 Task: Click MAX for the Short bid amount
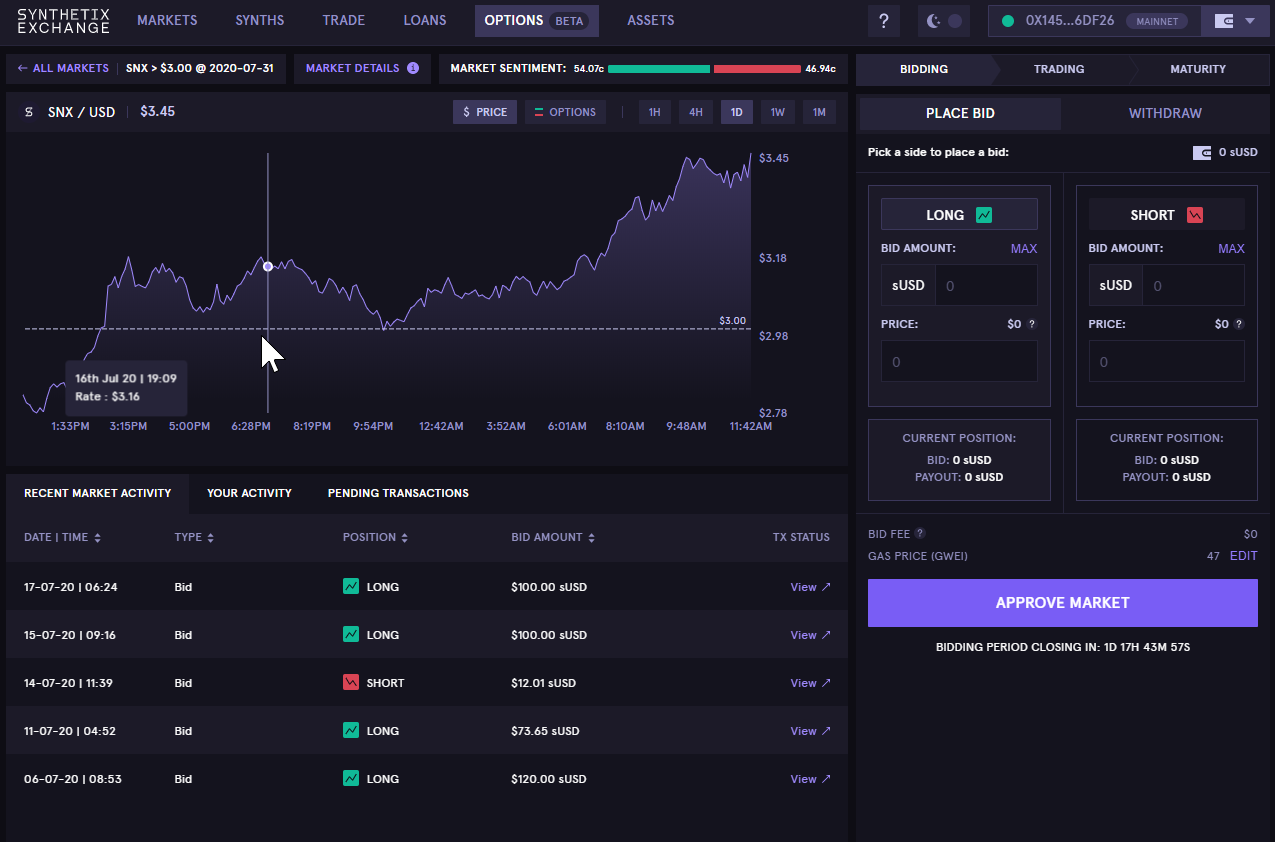[x=1231, y=249]
